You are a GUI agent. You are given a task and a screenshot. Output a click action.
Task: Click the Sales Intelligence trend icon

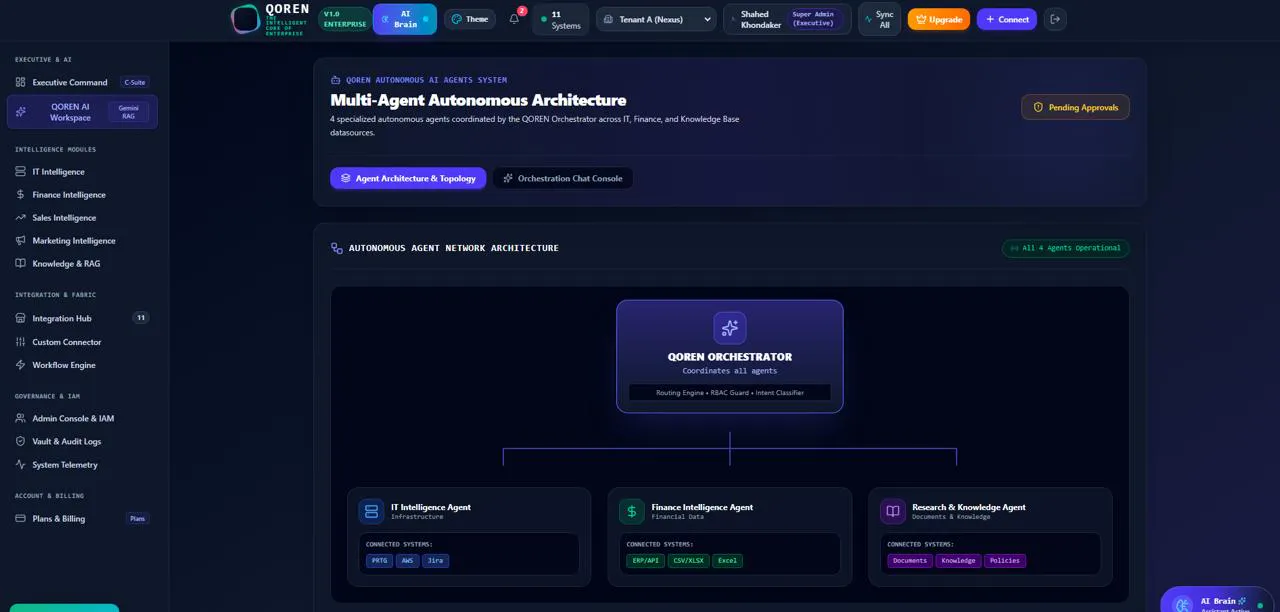click(21, 218)
